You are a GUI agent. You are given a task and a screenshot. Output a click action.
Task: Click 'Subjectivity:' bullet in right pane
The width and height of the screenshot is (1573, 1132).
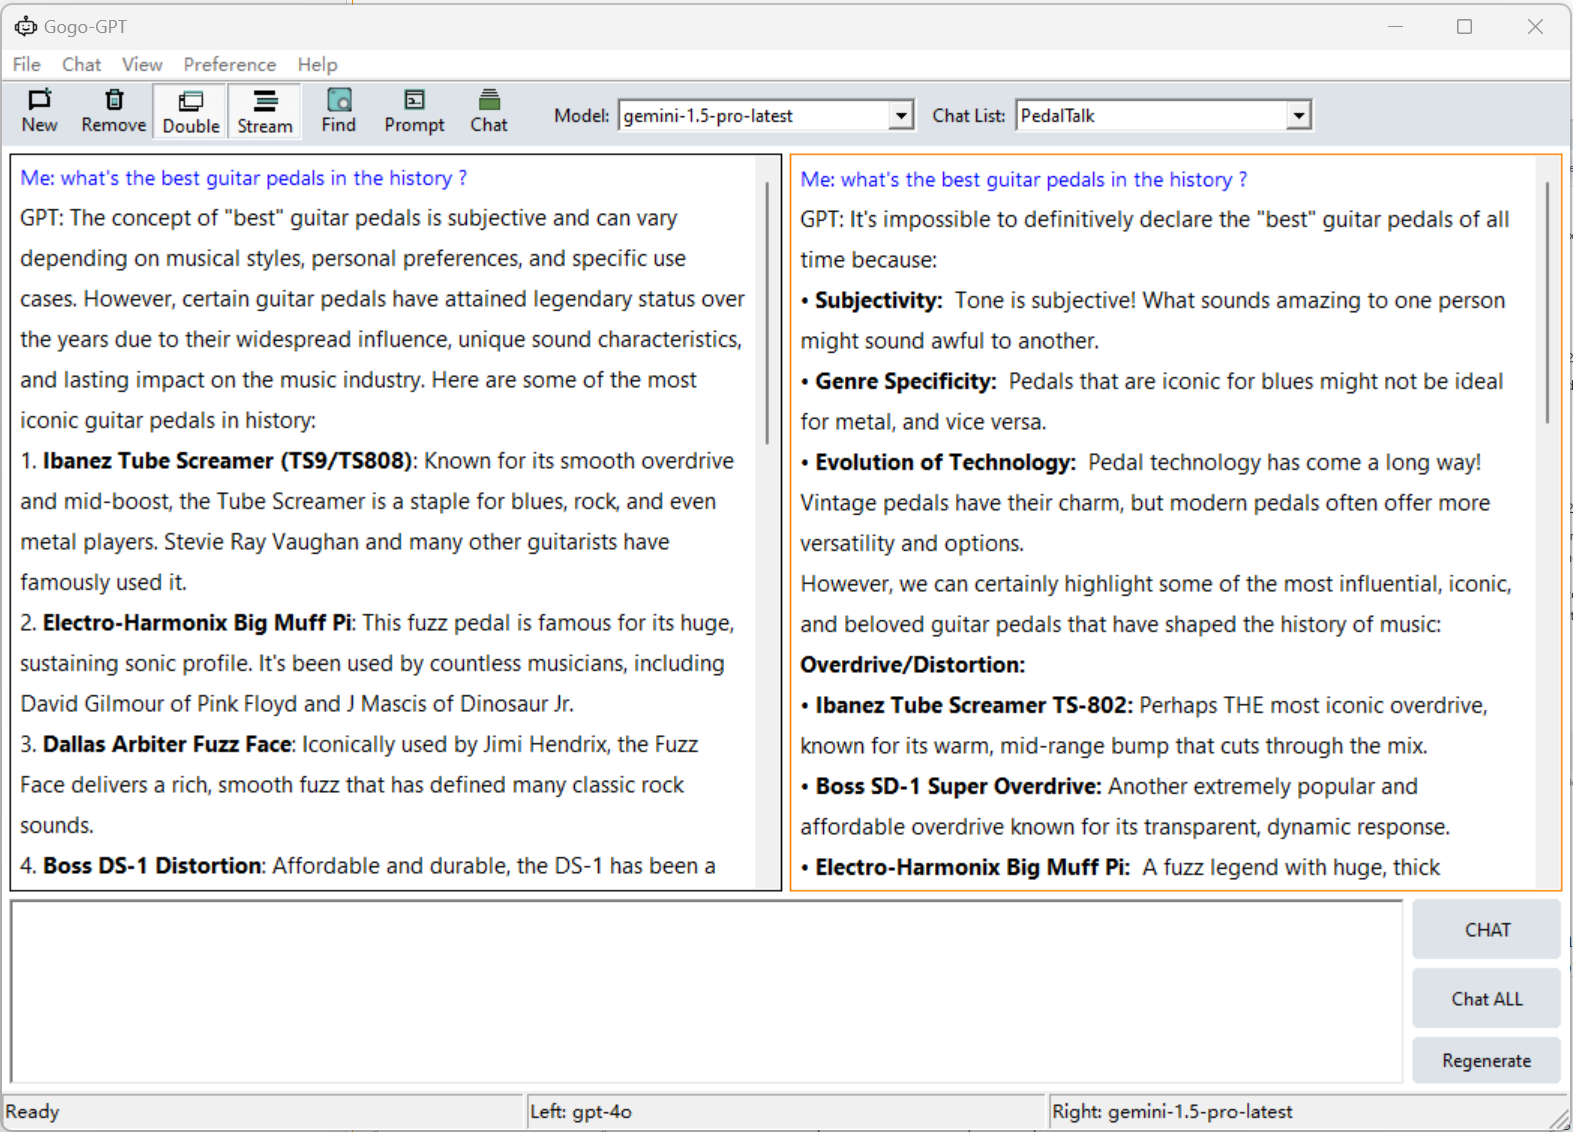click(x=878, y=301)
